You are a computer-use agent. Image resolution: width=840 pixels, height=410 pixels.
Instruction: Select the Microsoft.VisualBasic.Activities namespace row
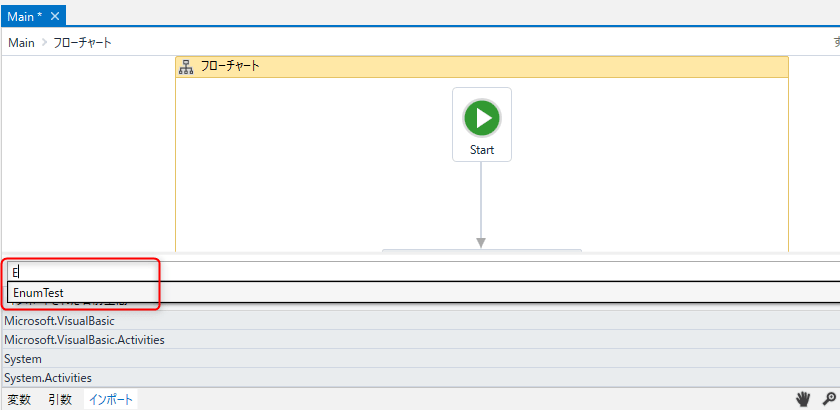pyautogui.click(x=85, y=340)
